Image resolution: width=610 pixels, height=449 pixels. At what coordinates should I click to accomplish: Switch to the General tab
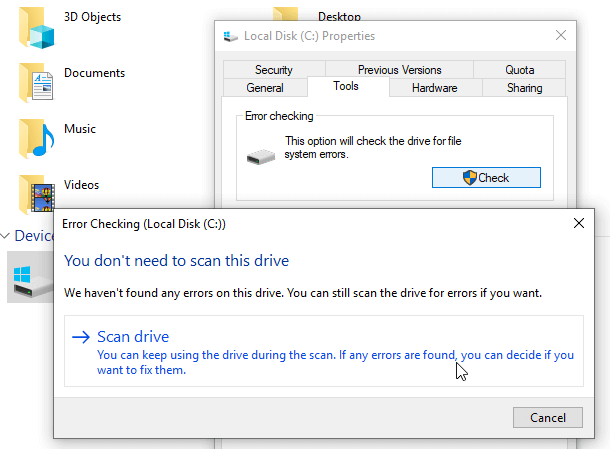(x=265, y=88)
